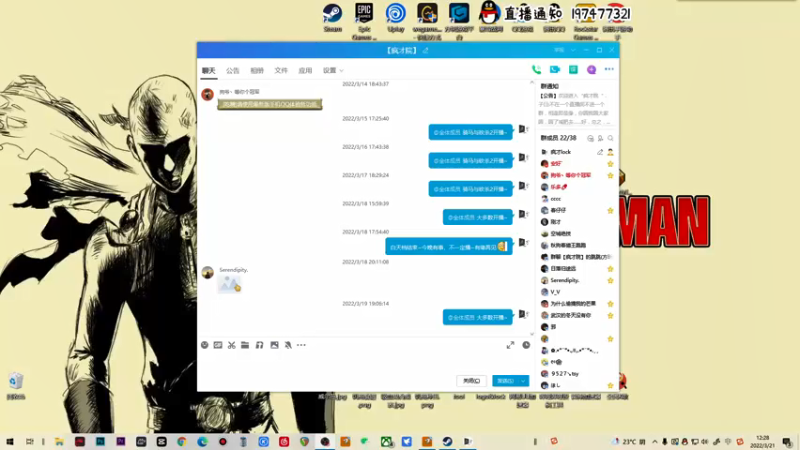Switch to the 相册 tab
The height and width of the screenshot is (450, 800).
pyautogui.click(x=257, y=70)
